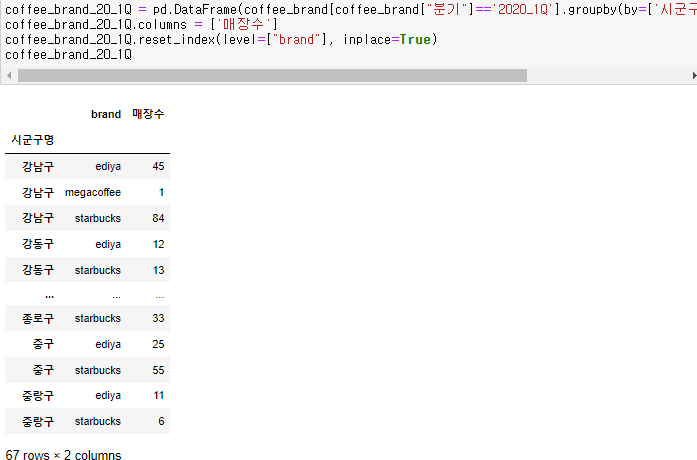Click the value 33 for 종로구
Screen dimensions: 697x460
pyautogui.click(x=158, y=318)
